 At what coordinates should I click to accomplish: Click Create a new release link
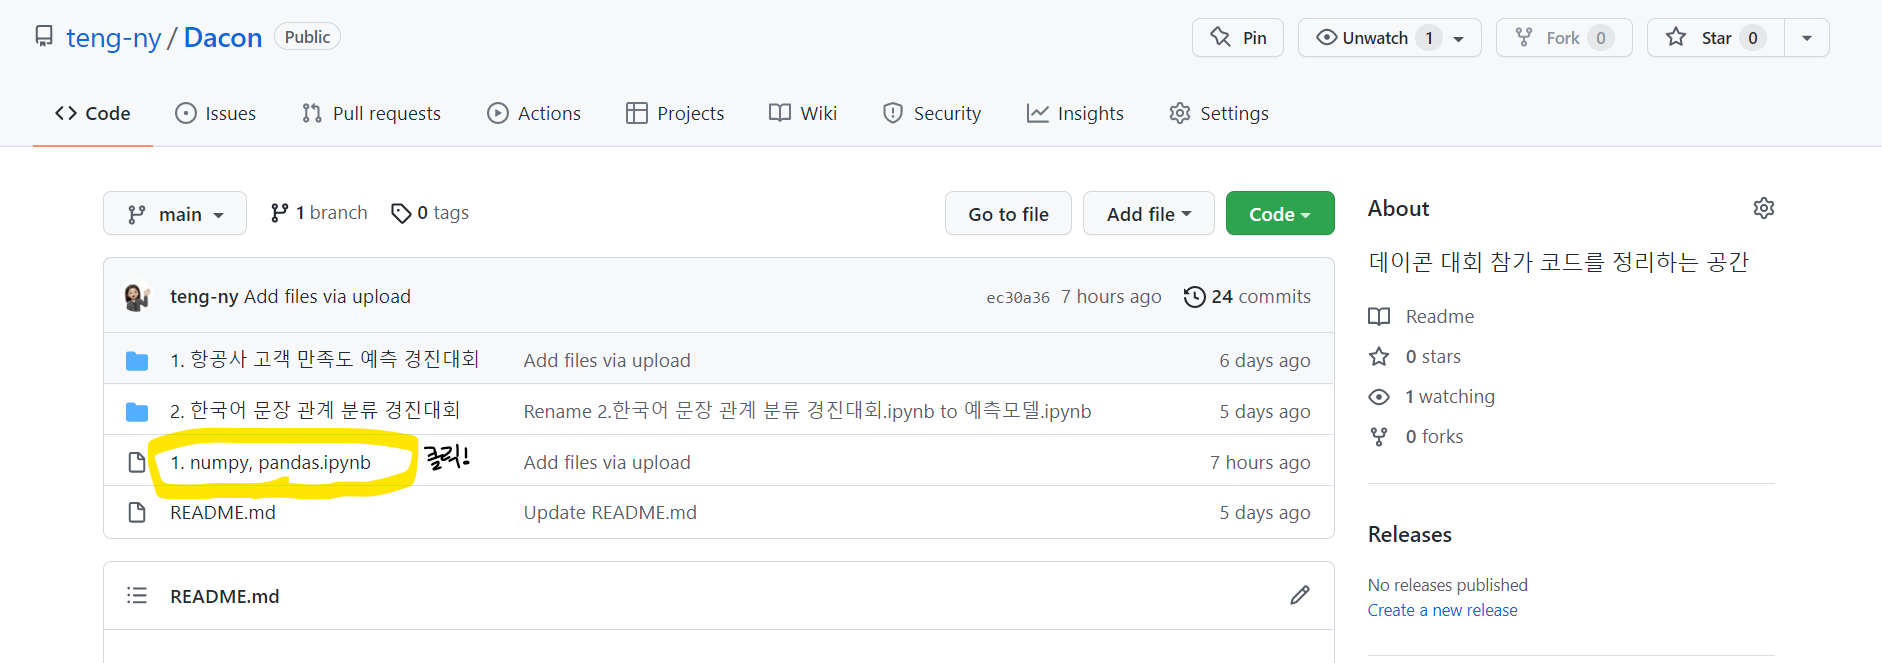coord(1443,610)
